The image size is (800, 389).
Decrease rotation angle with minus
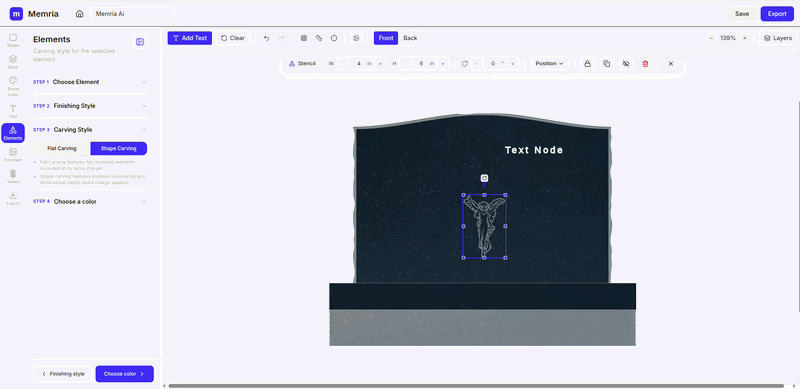tap(477, 63)
